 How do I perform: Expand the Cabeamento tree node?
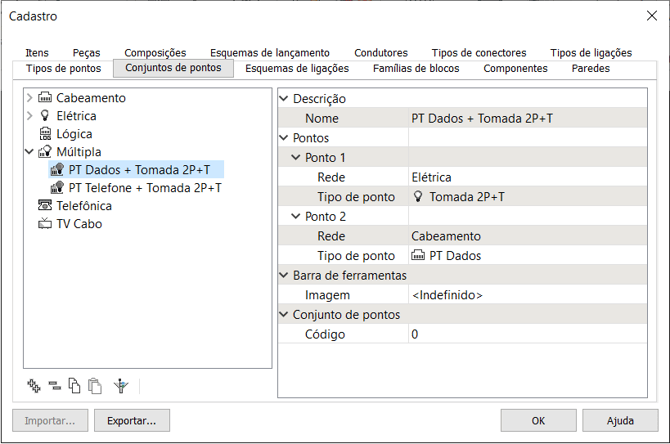point(29,98)
